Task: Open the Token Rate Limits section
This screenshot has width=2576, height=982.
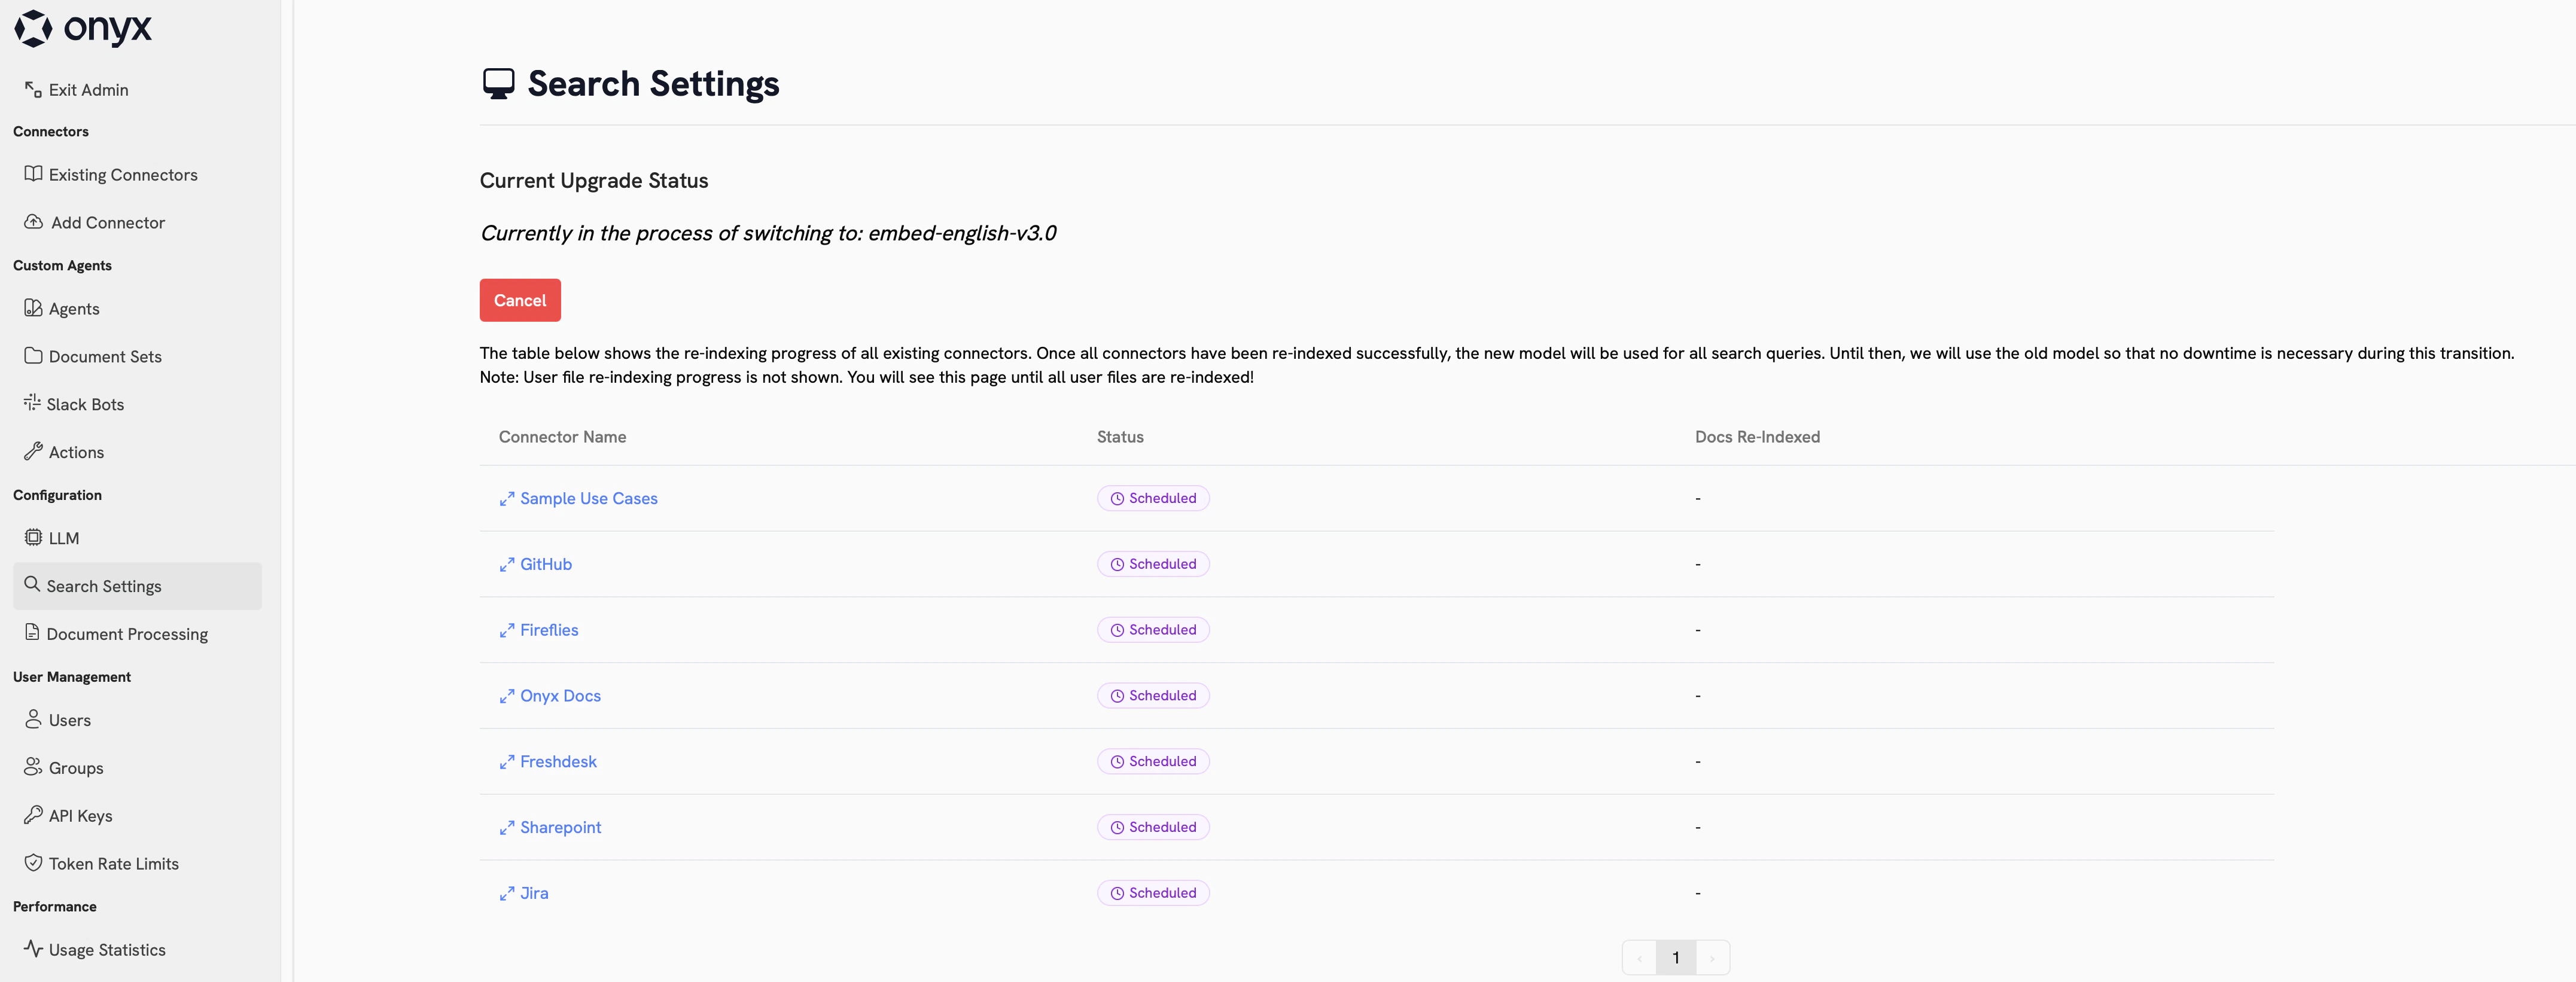Action: coord(113,863)
